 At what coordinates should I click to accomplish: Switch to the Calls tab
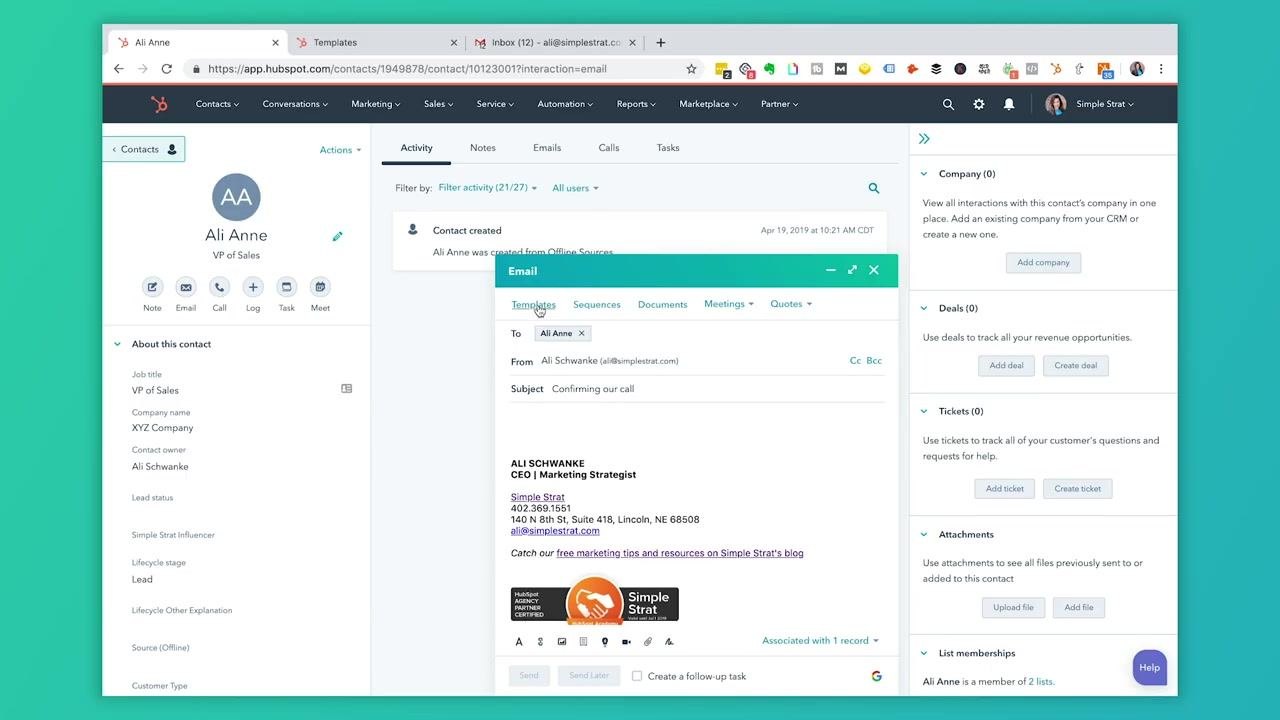[609, 148]
